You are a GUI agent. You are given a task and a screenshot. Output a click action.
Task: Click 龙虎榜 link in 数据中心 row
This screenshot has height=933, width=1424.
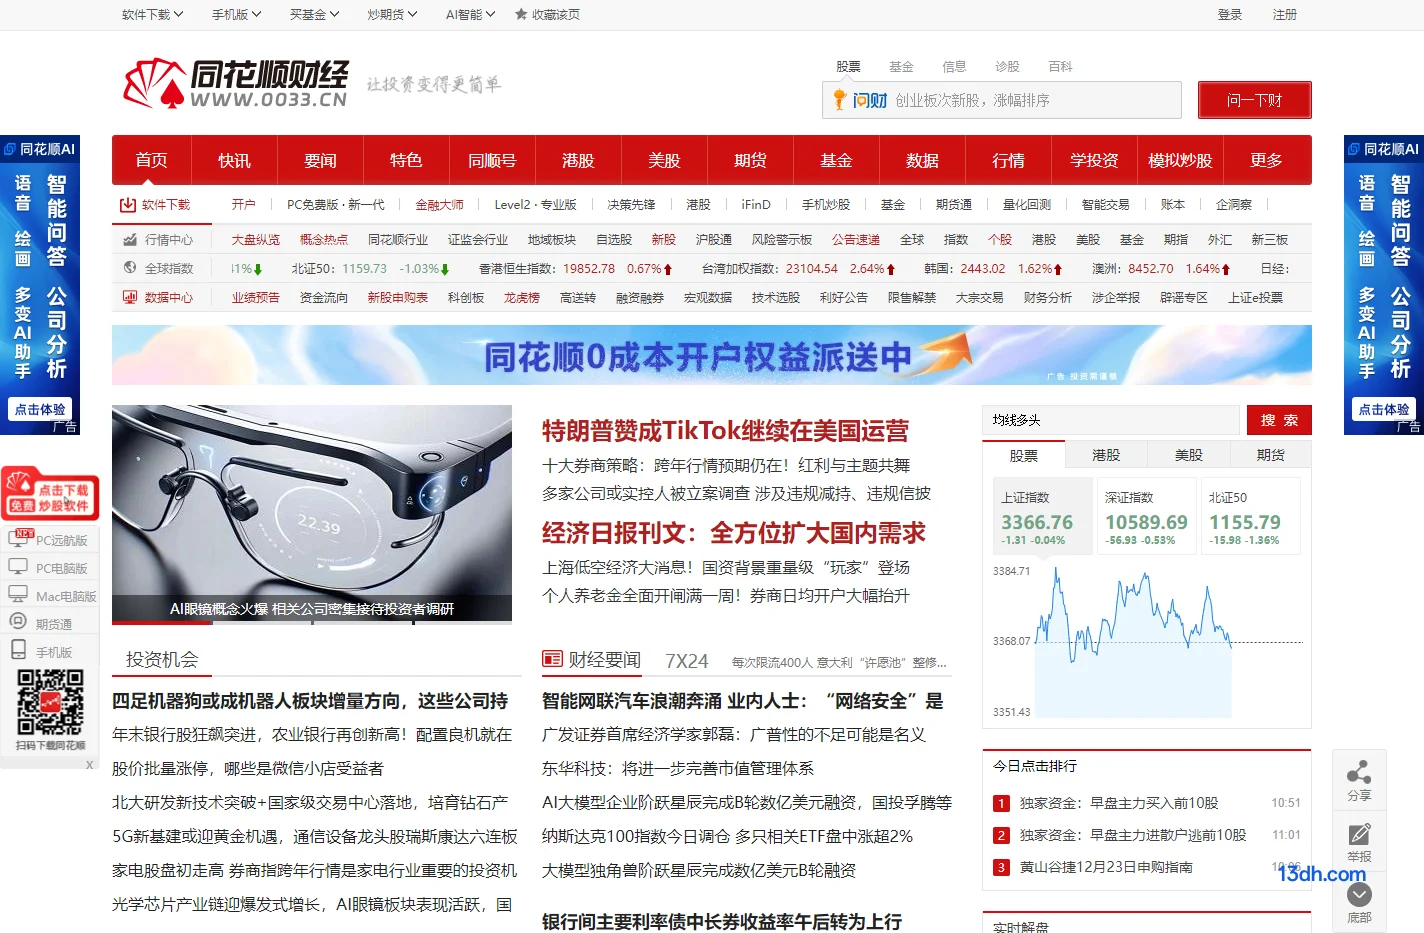pos(521,297)
